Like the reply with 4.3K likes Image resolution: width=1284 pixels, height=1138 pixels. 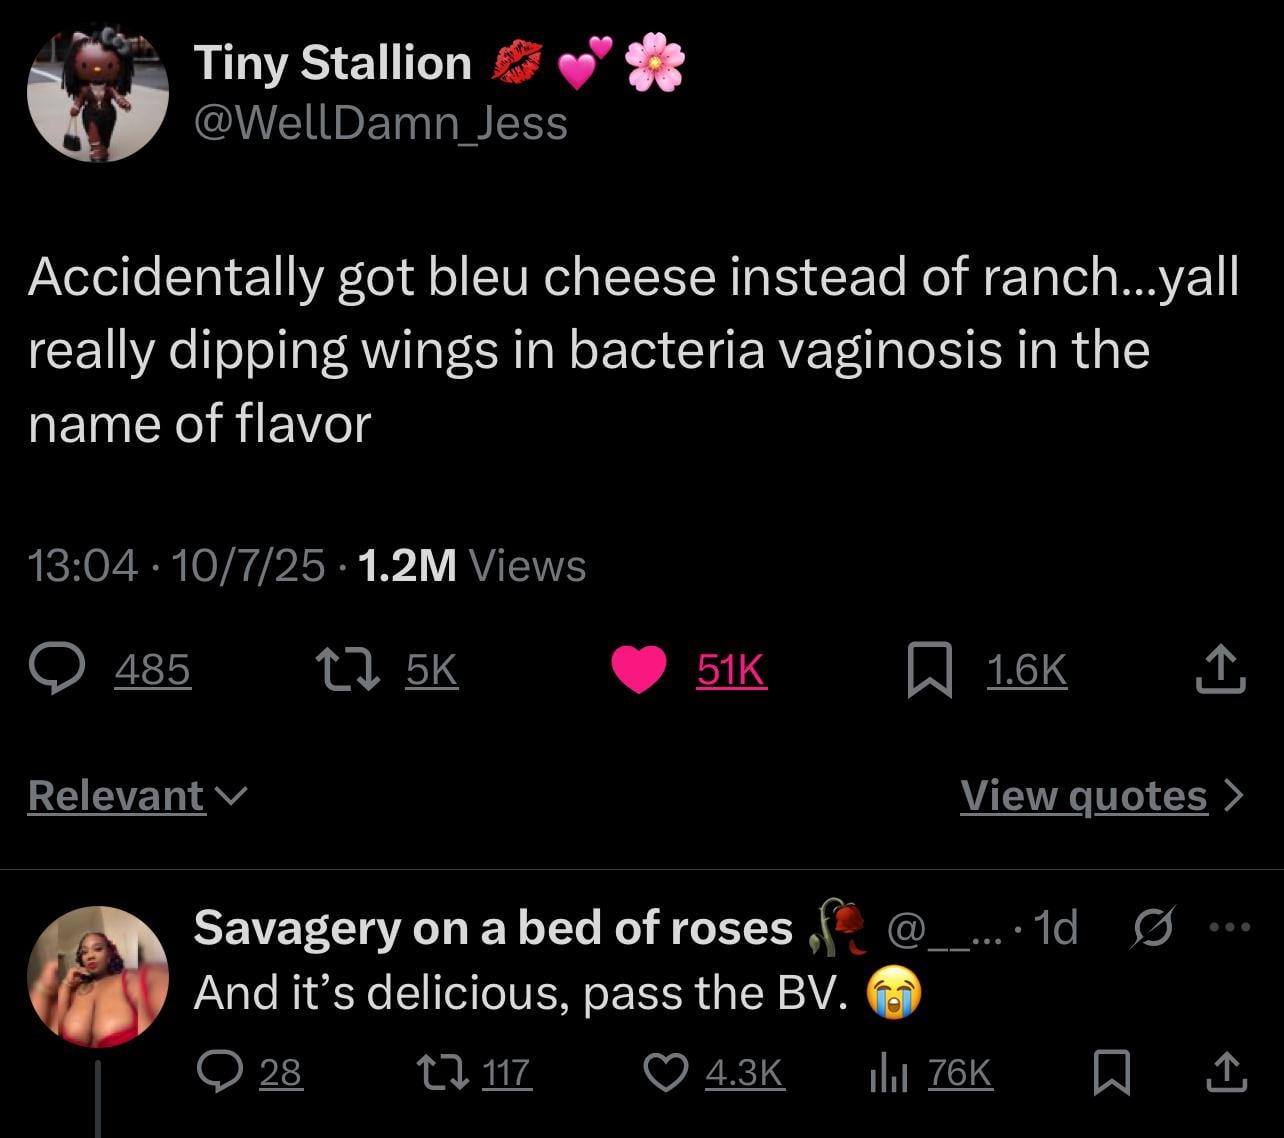tap(664, 1073)
